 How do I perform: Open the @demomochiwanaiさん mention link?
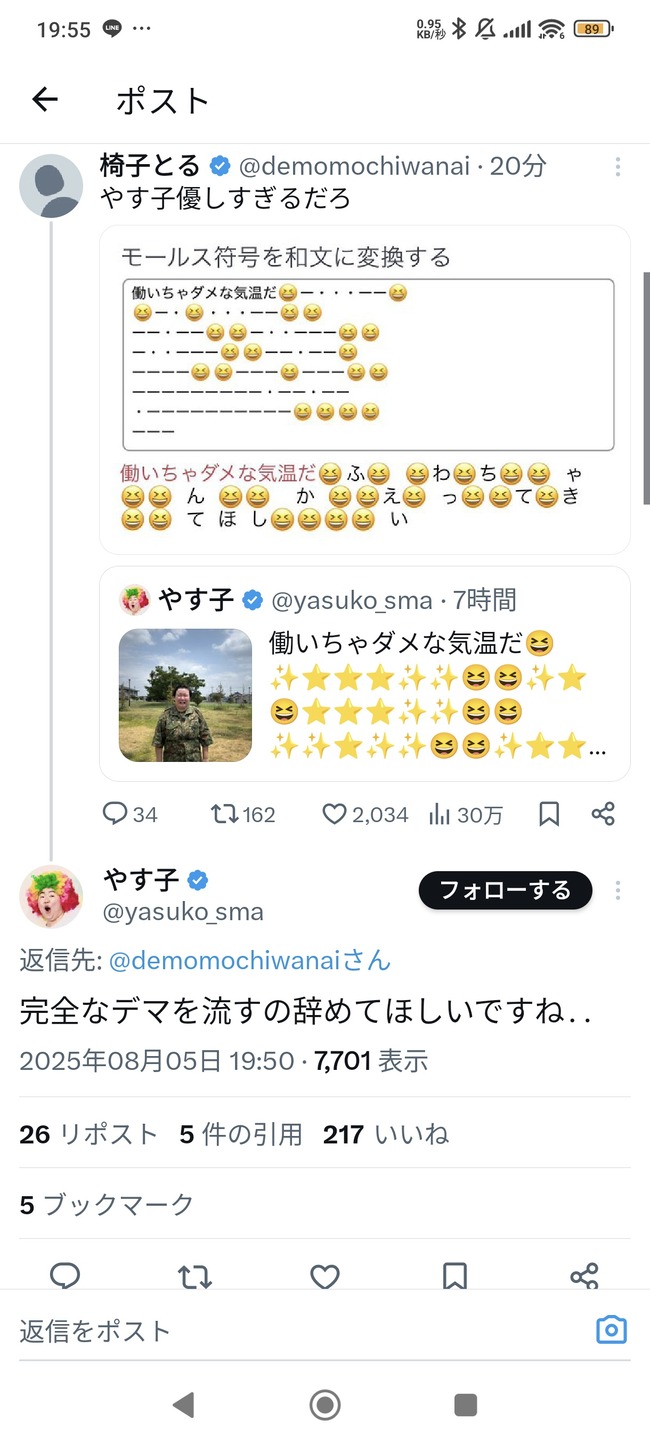(x=249, y=962)
